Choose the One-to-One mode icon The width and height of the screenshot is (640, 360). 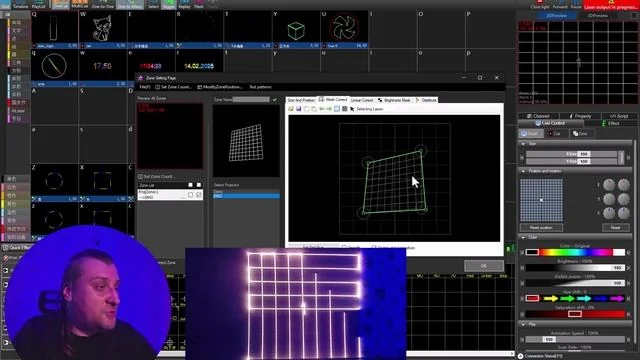point(103,4)
